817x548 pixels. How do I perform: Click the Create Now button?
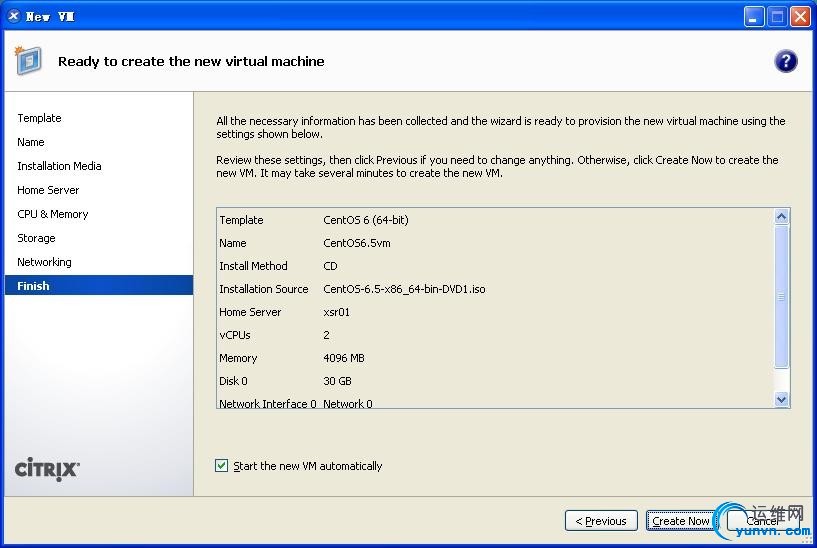pyautogui.click(x=680, y=521)
